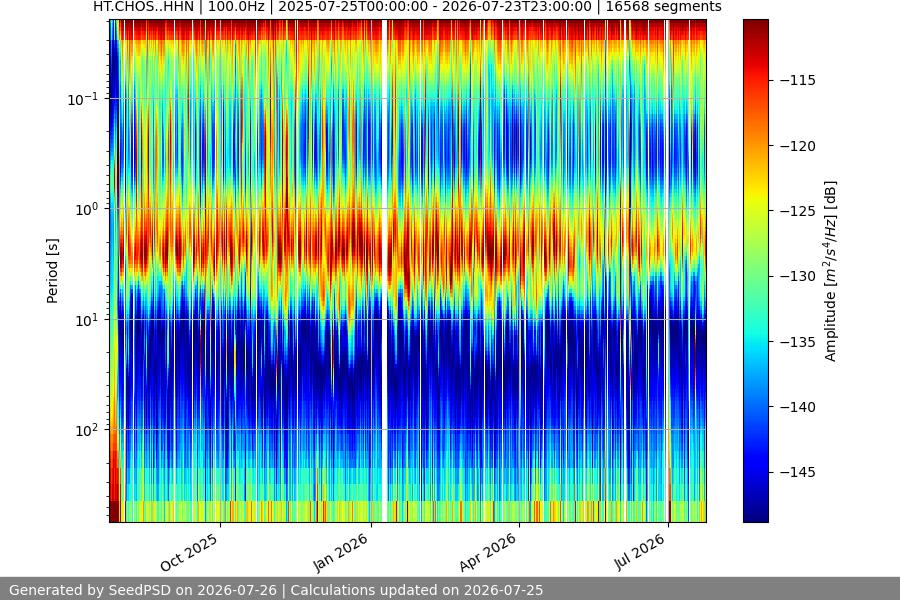Click the -125 colorbar tick label
The height and width of the screenshot is (600, 900).
tap(798, 211)
